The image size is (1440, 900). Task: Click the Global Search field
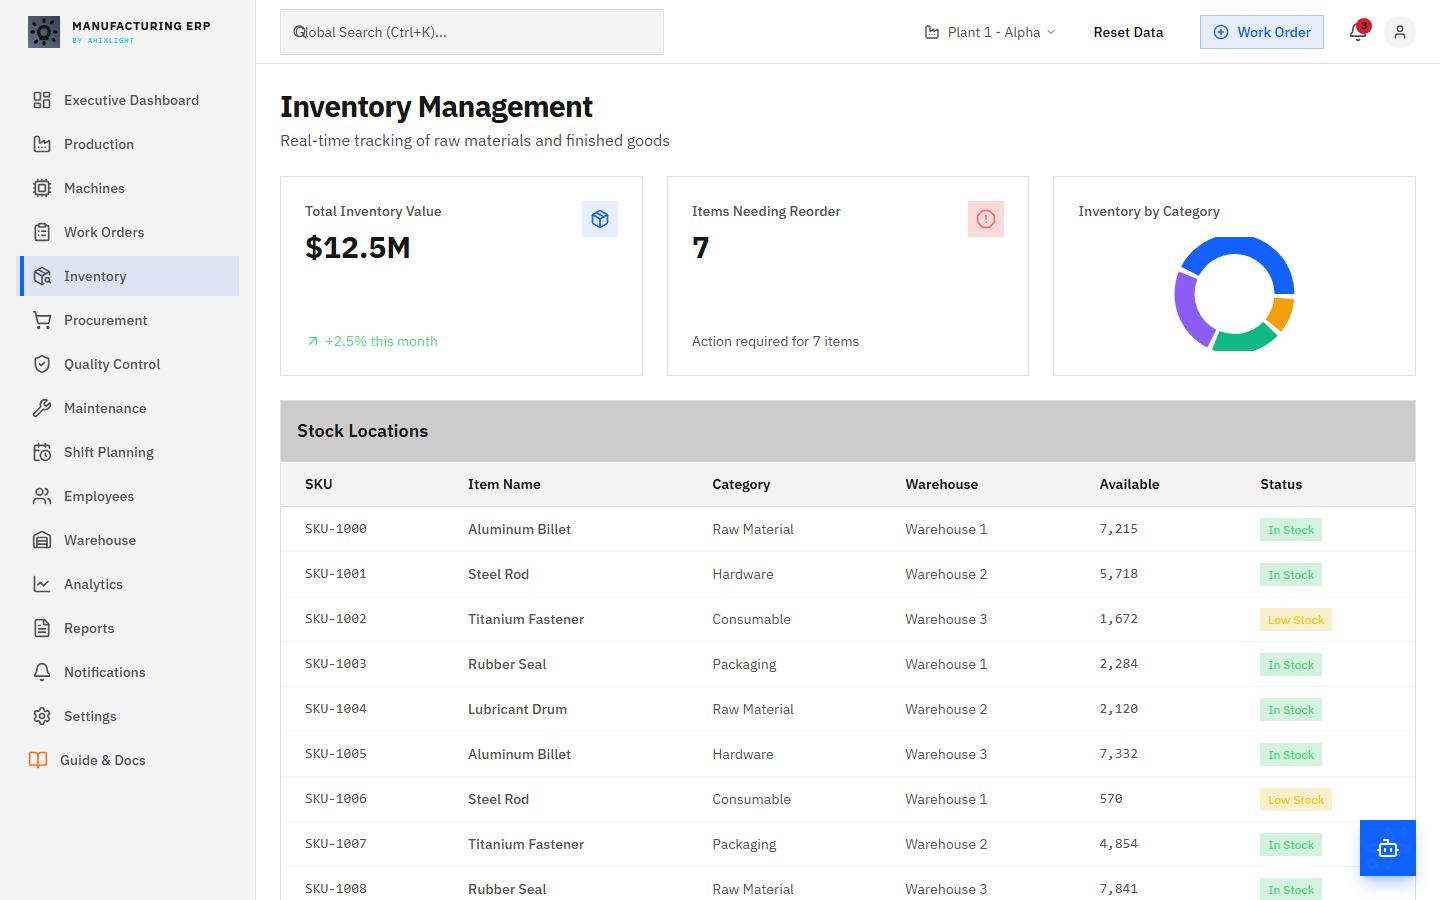(472, 32)
